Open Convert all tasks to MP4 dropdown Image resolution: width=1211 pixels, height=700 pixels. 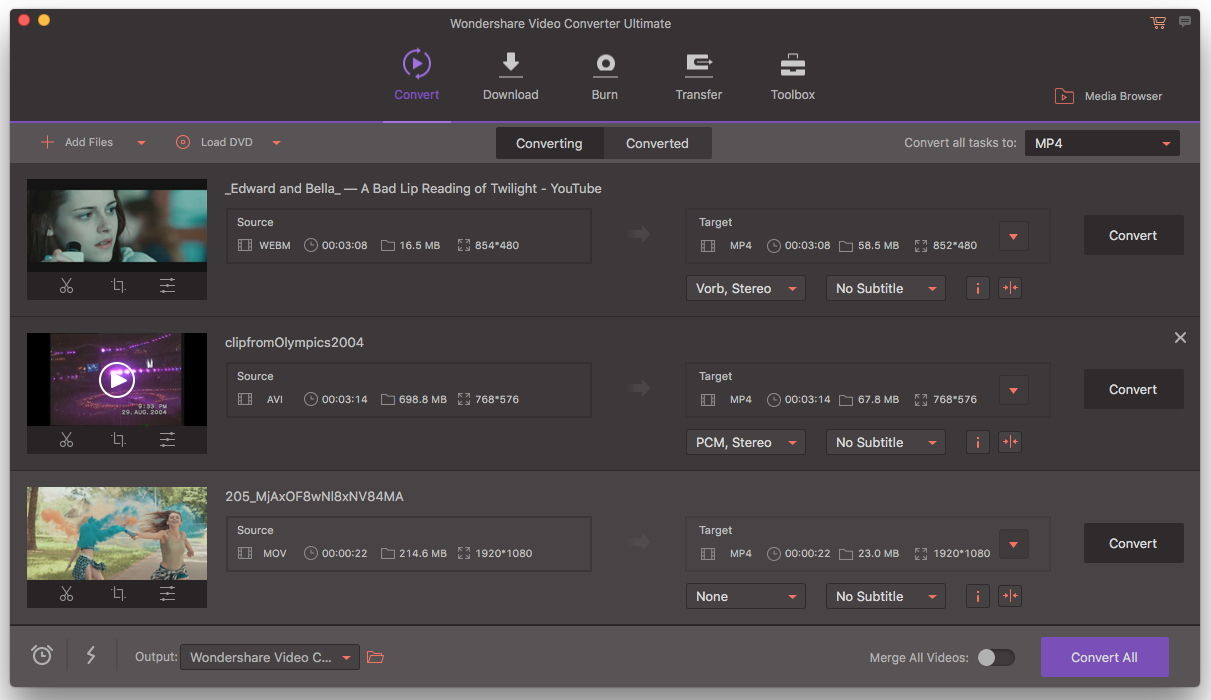tap(1102, 143)
